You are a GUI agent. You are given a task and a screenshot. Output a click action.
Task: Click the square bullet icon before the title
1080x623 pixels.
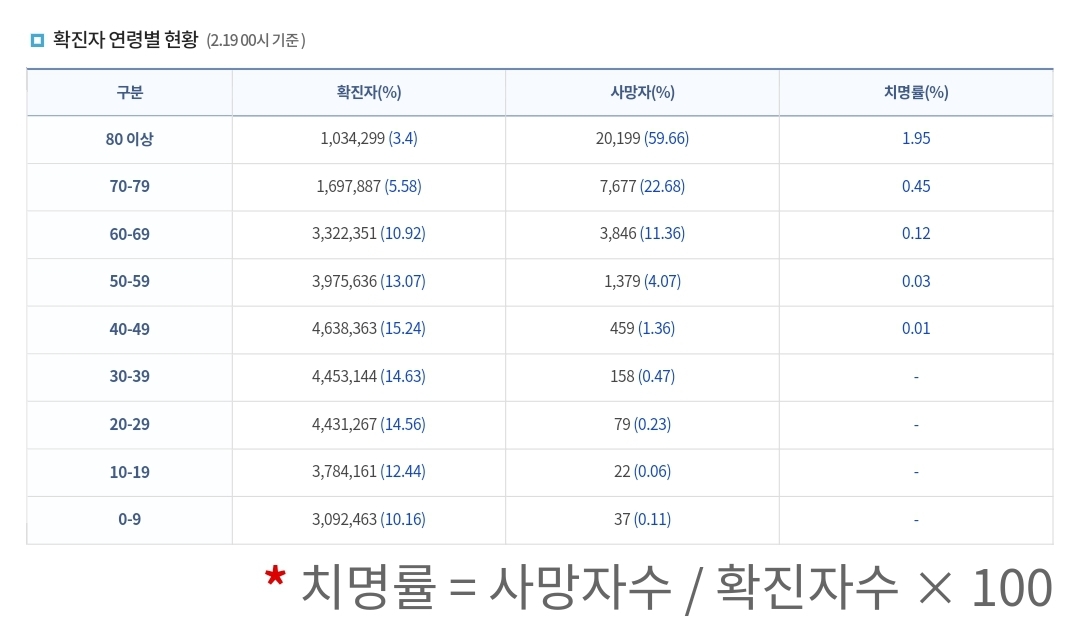[37, 41]
